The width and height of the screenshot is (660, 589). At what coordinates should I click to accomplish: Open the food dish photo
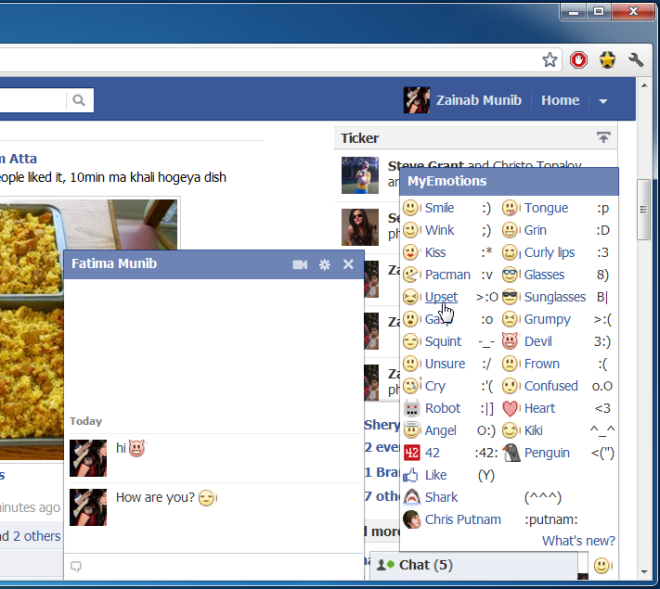coord(88,329)
